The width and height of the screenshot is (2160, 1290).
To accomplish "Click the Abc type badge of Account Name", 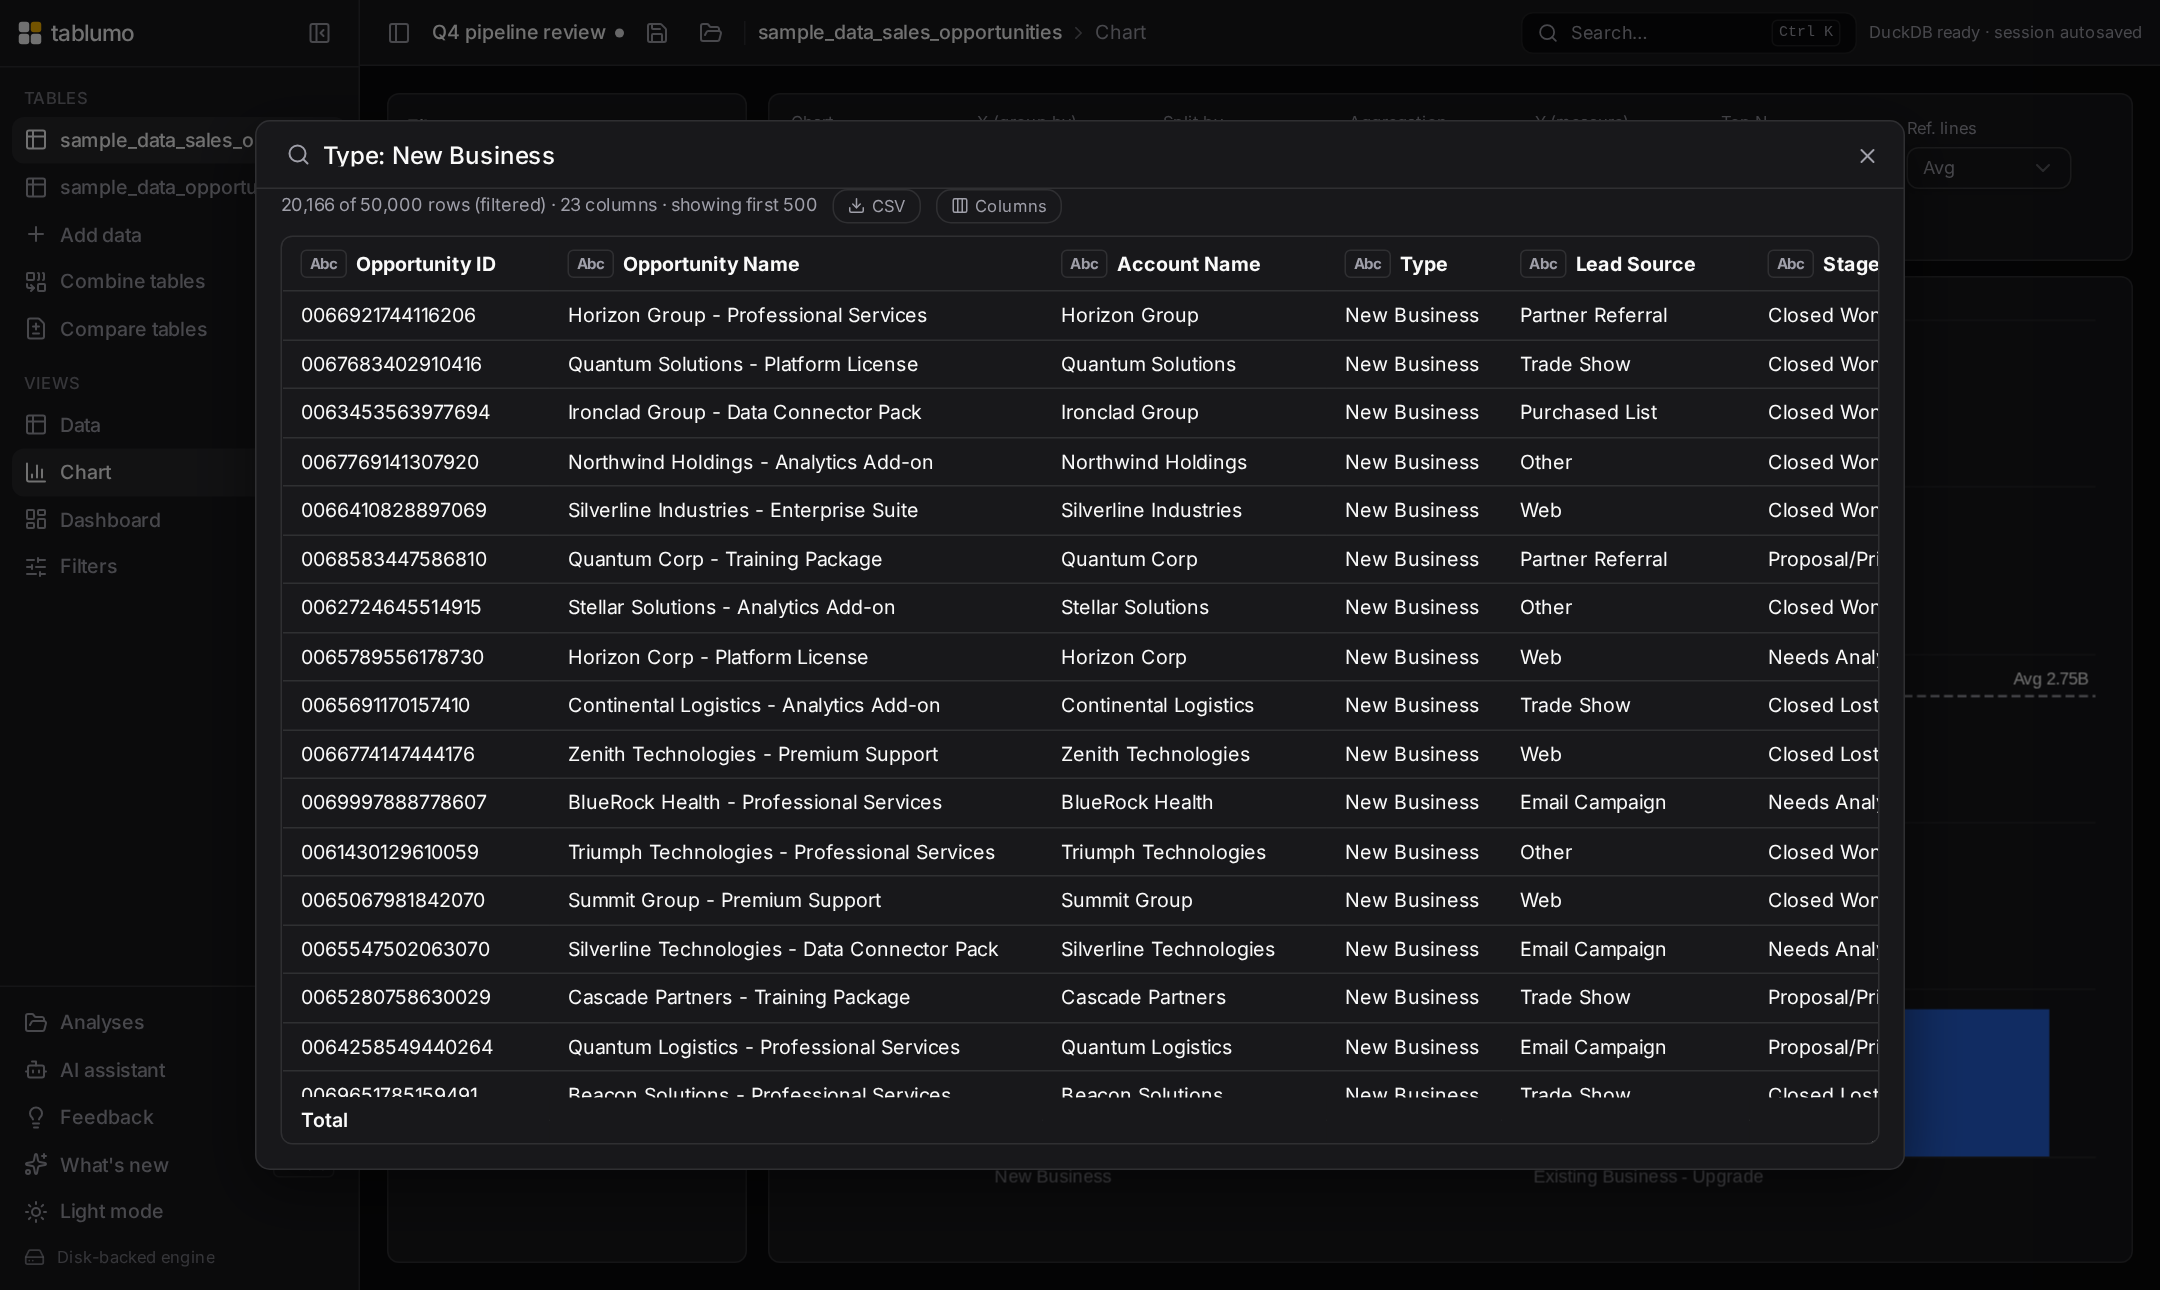I will pos(1084,264).
